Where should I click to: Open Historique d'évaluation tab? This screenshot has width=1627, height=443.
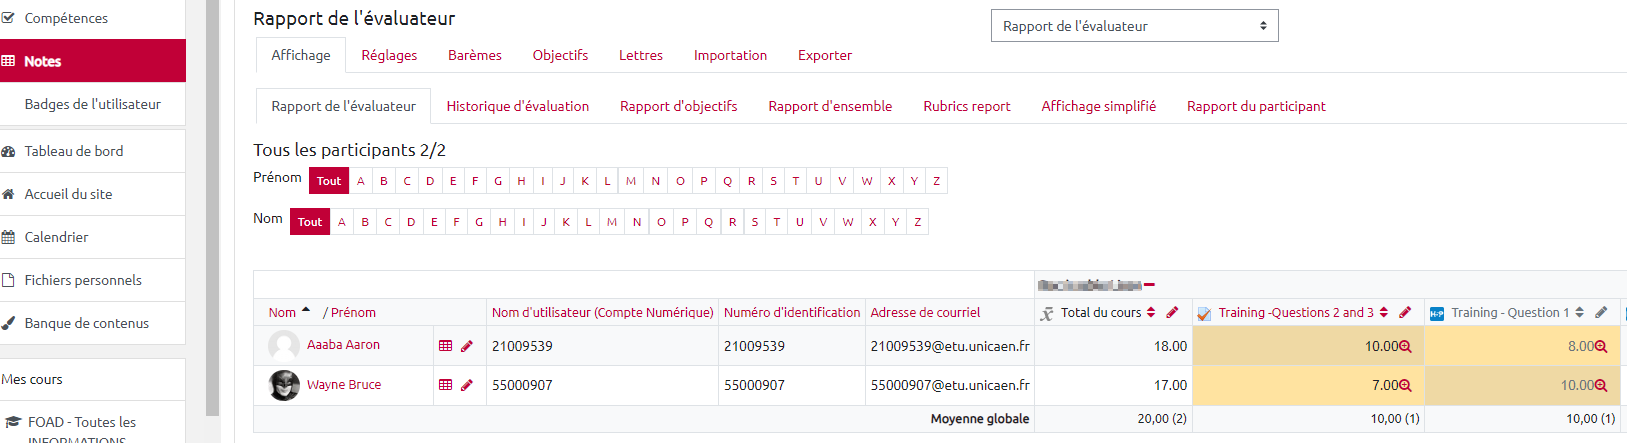click(517, 106)
